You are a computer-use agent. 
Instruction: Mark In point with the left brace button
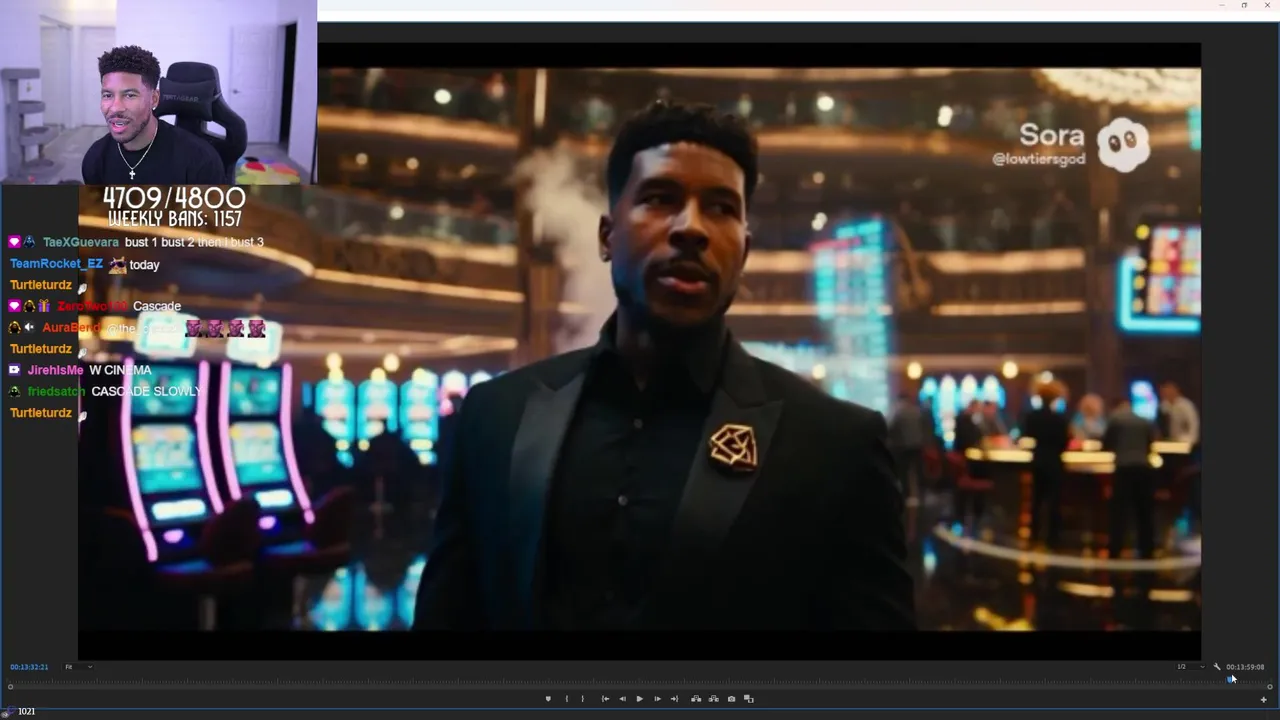coord(566,699)
